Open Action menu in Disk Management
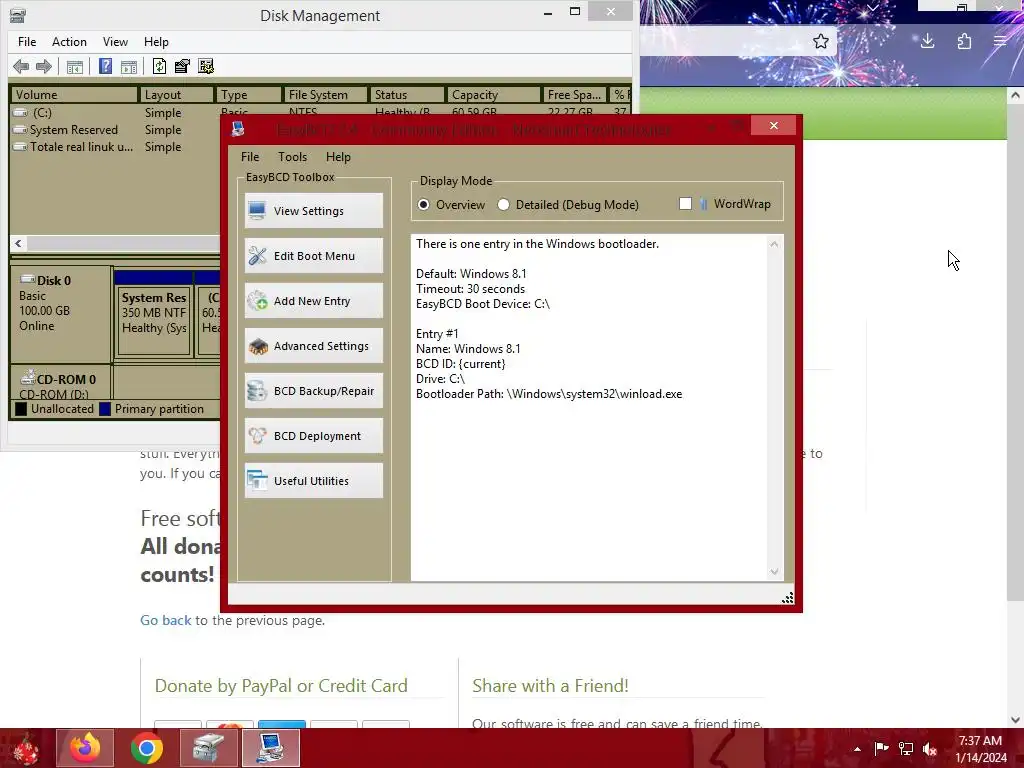 pos(69,42)
